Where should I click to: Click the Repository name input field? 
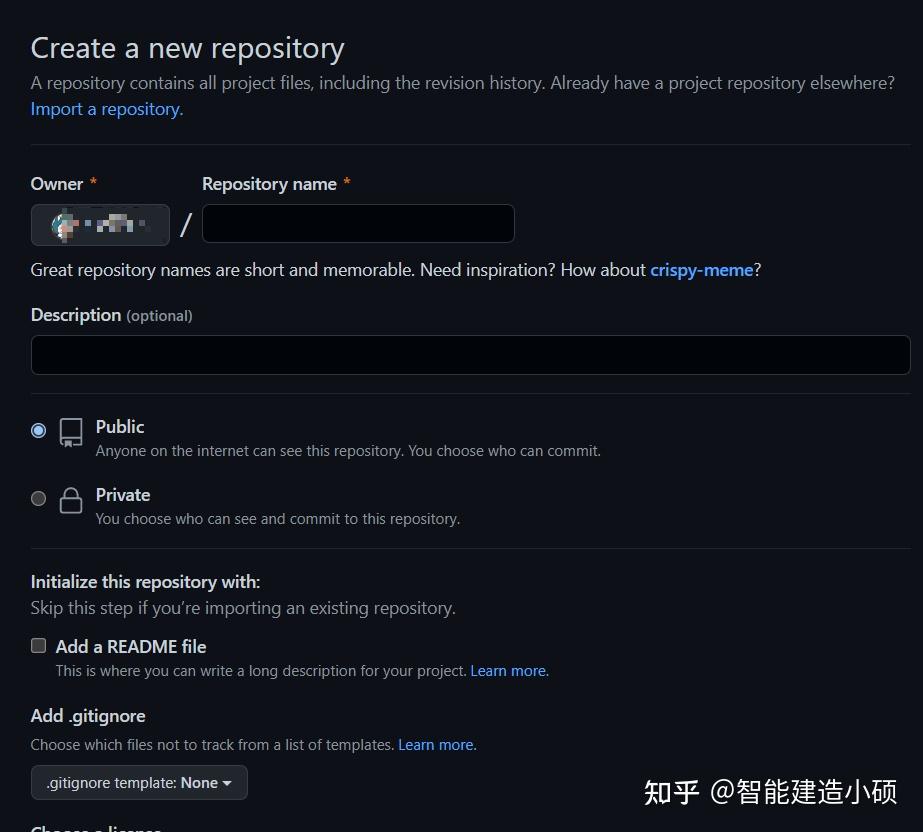(357, 223)
